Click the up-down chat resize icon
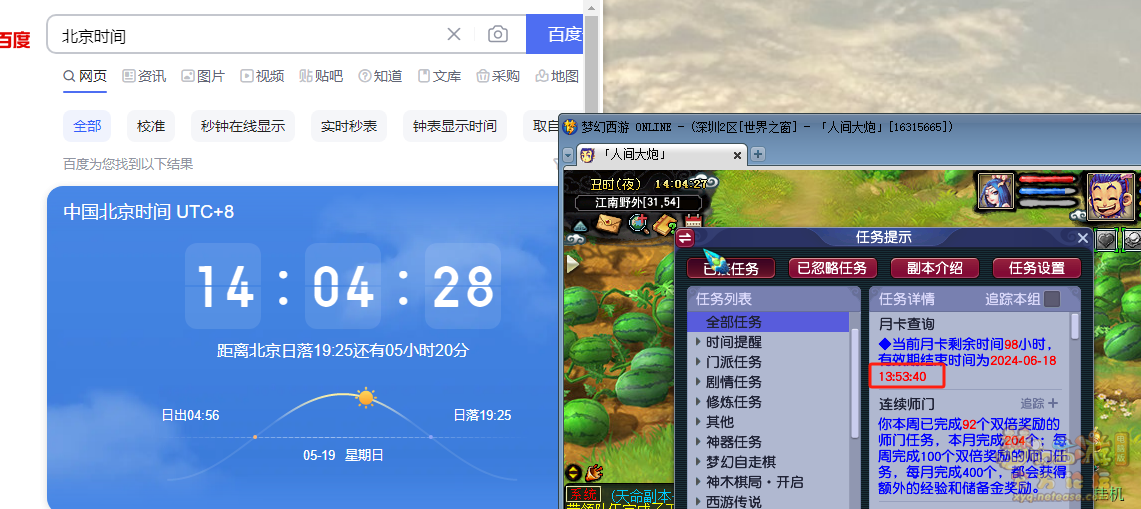The image size is (1141, 509). pyautogui.click(x=573, y=473)
